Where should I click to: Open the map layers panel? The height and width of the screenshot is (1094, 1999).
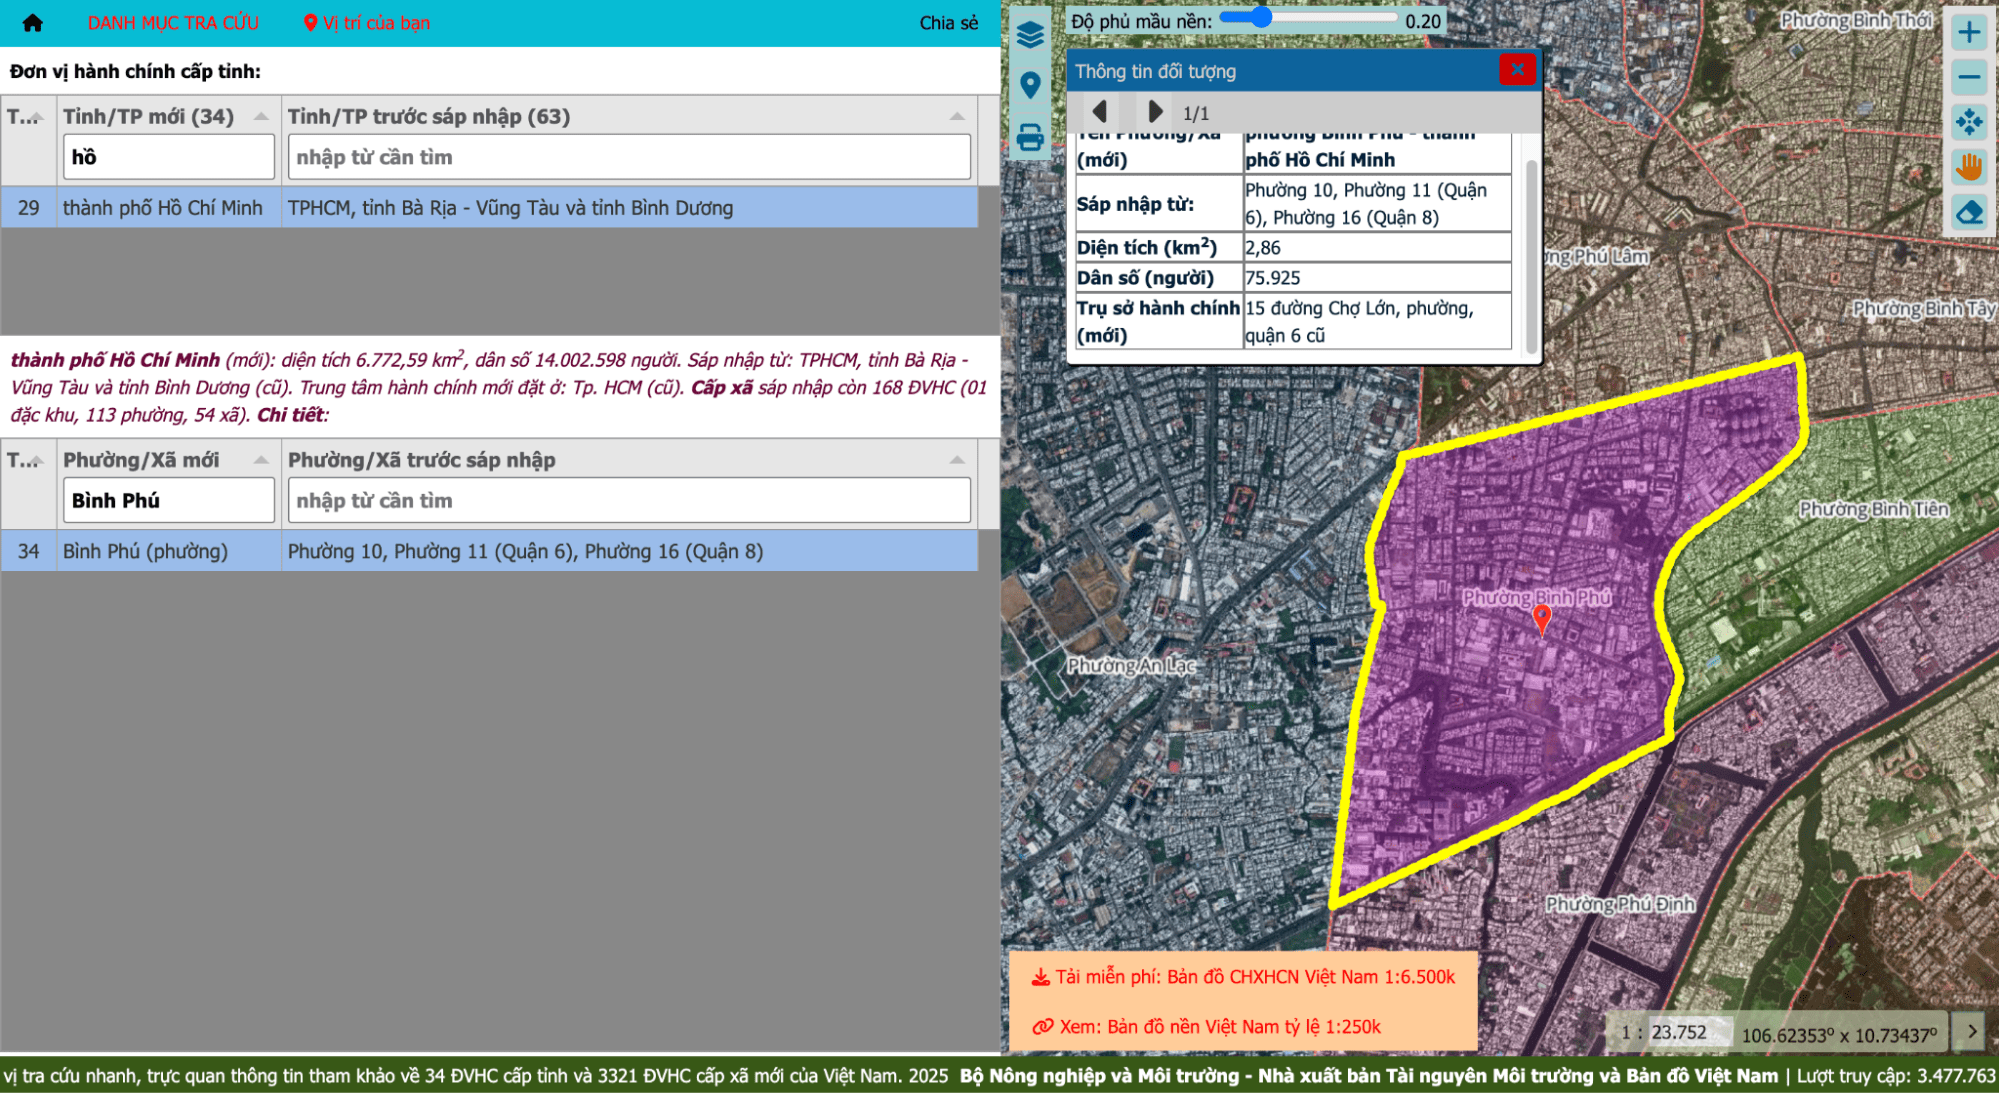(1030, 35)
